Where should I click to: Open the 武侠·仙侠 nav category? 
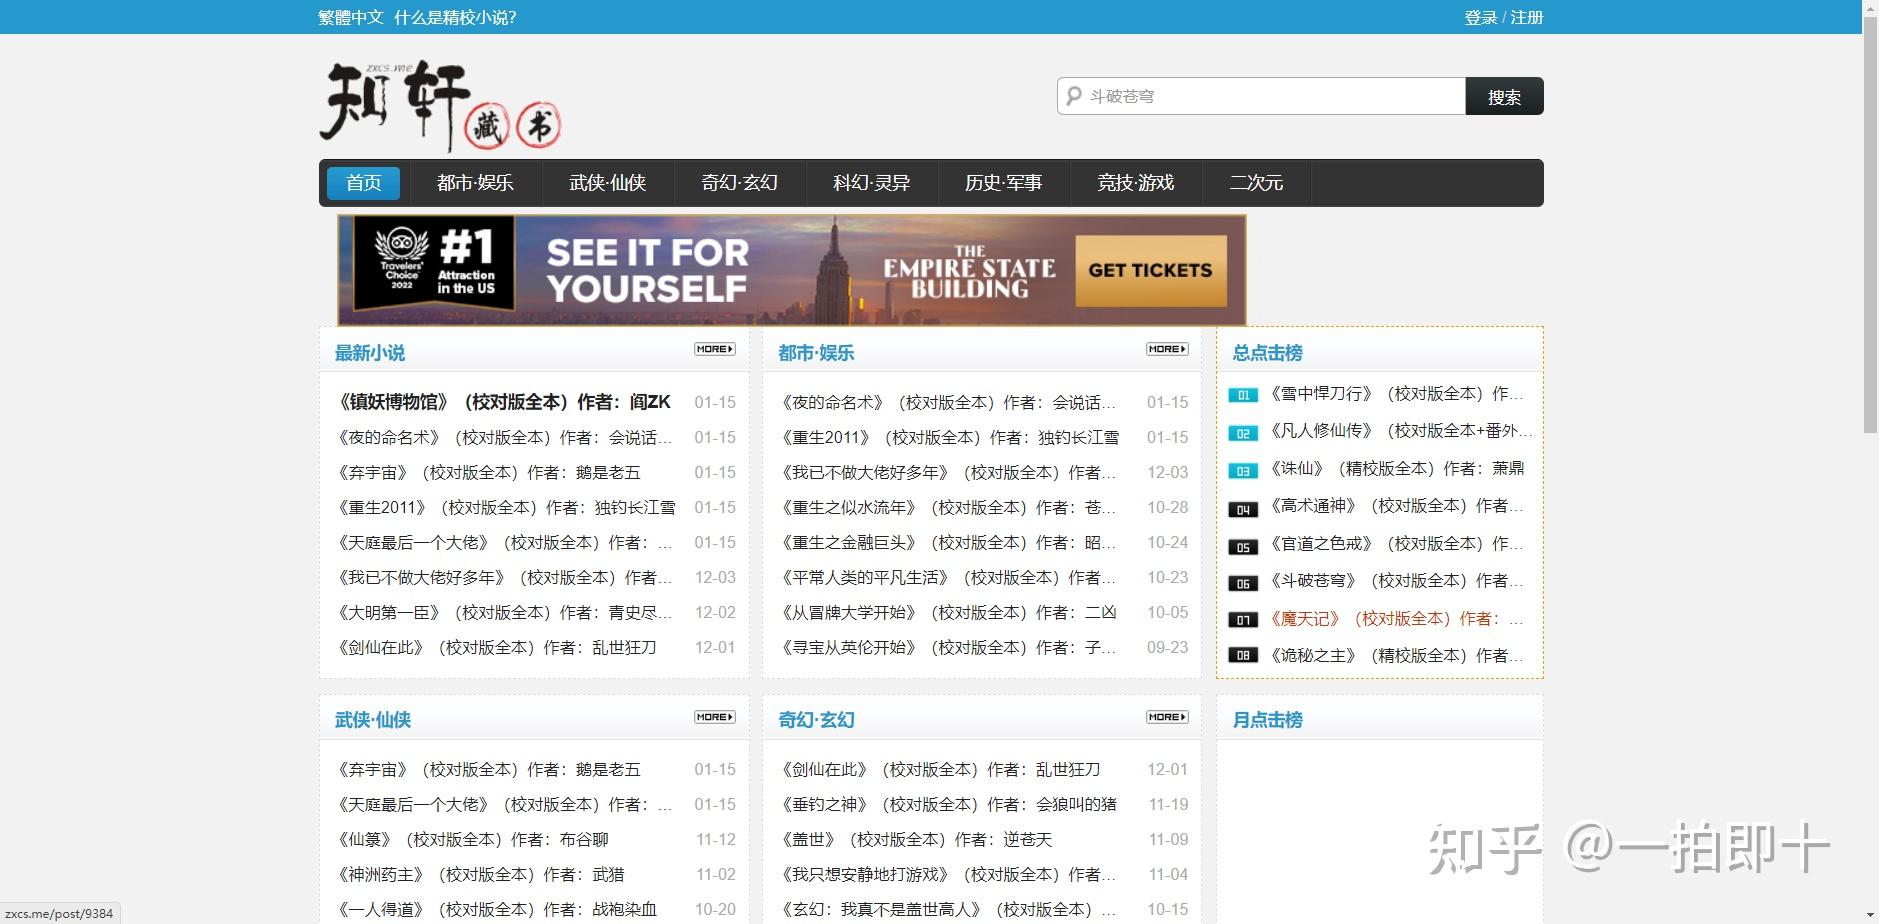(607, 183)
